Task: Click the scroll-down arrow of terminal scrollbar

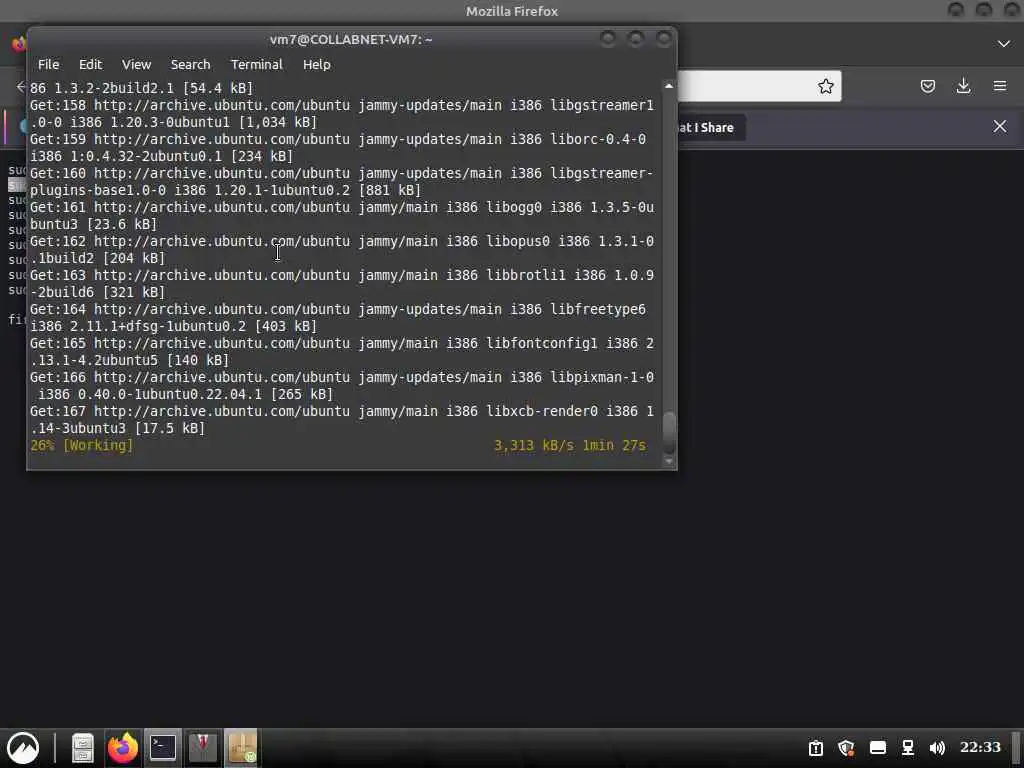Action: coord(669,461)
